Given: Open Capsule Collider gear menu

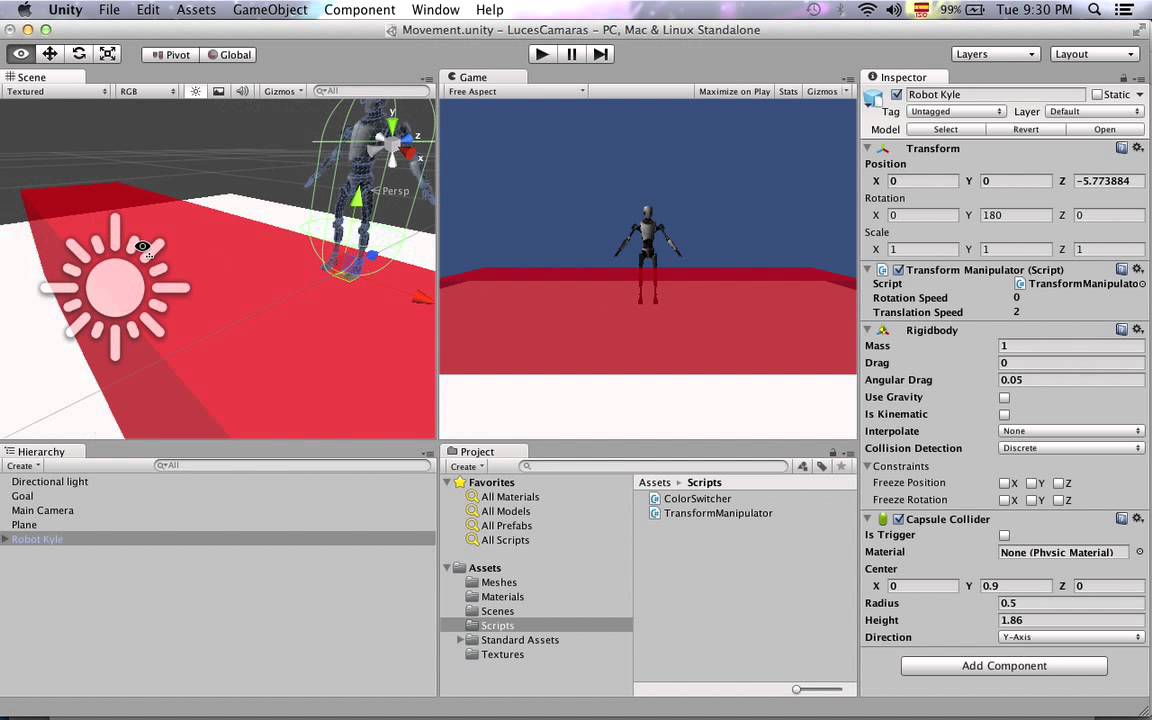Looking at the screenshot, I should pos(1137,518).
